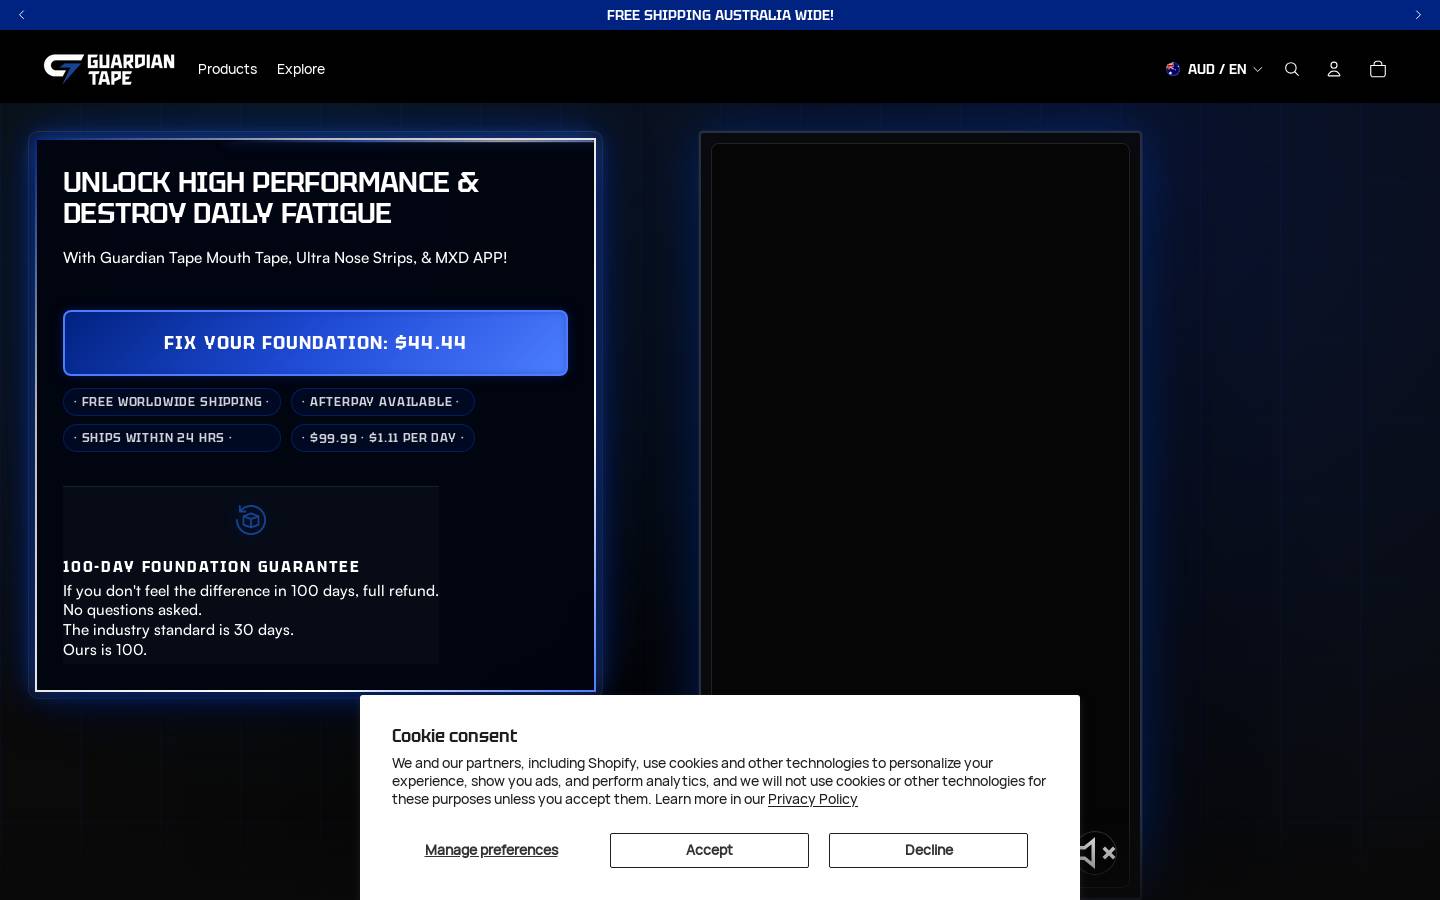Screen dimensions: 1440x900
Task: Click the Guardian Tape logo
Action: (109, 69)
